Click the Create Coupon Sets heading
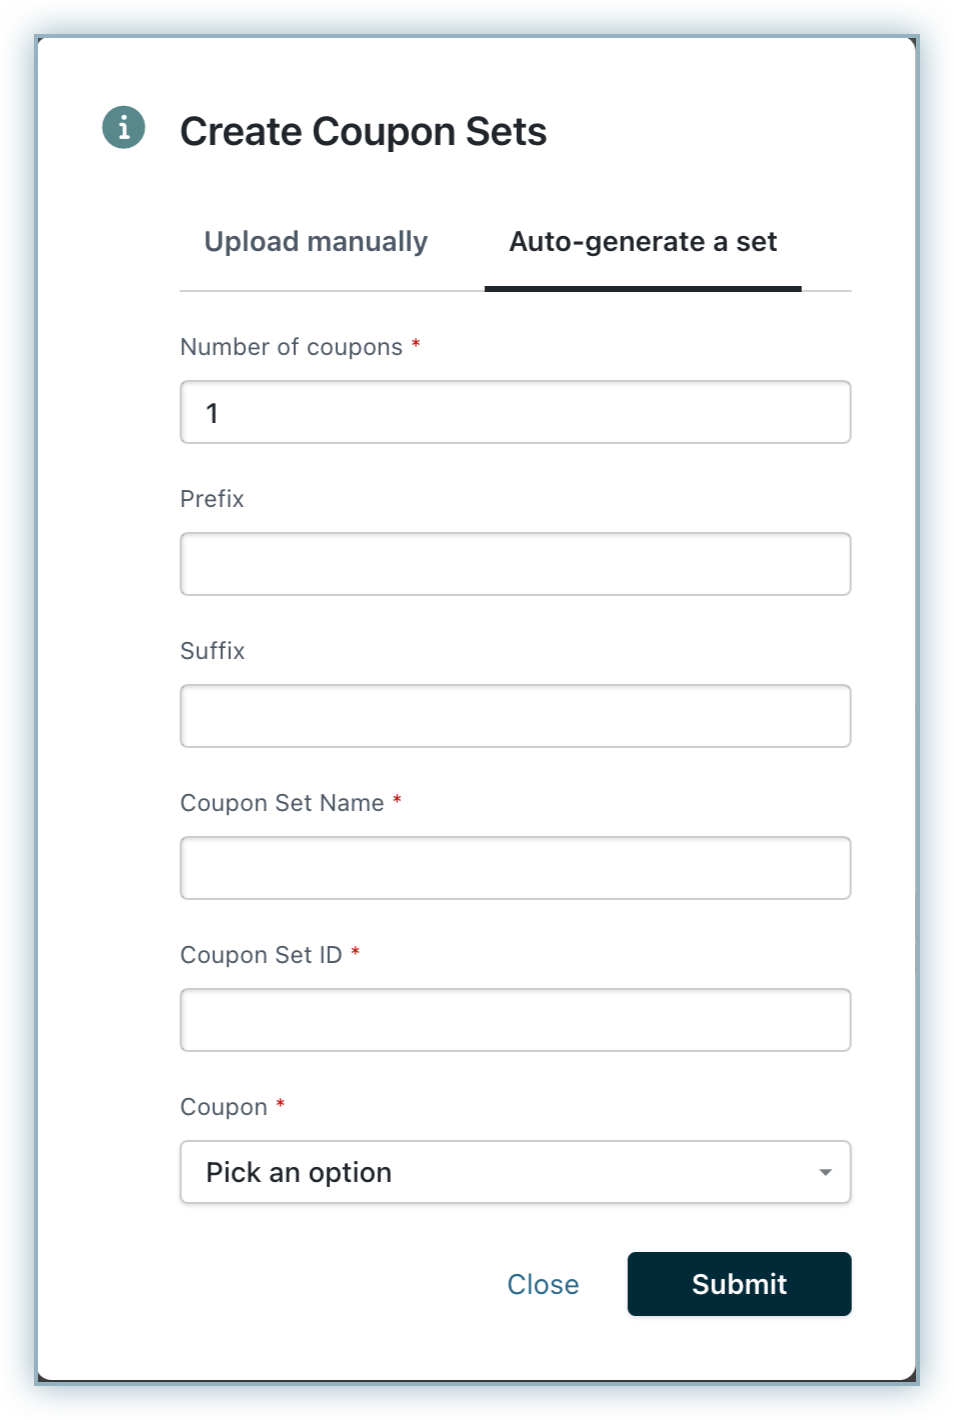The image size is (954, 1420). (x=364, y=130)
